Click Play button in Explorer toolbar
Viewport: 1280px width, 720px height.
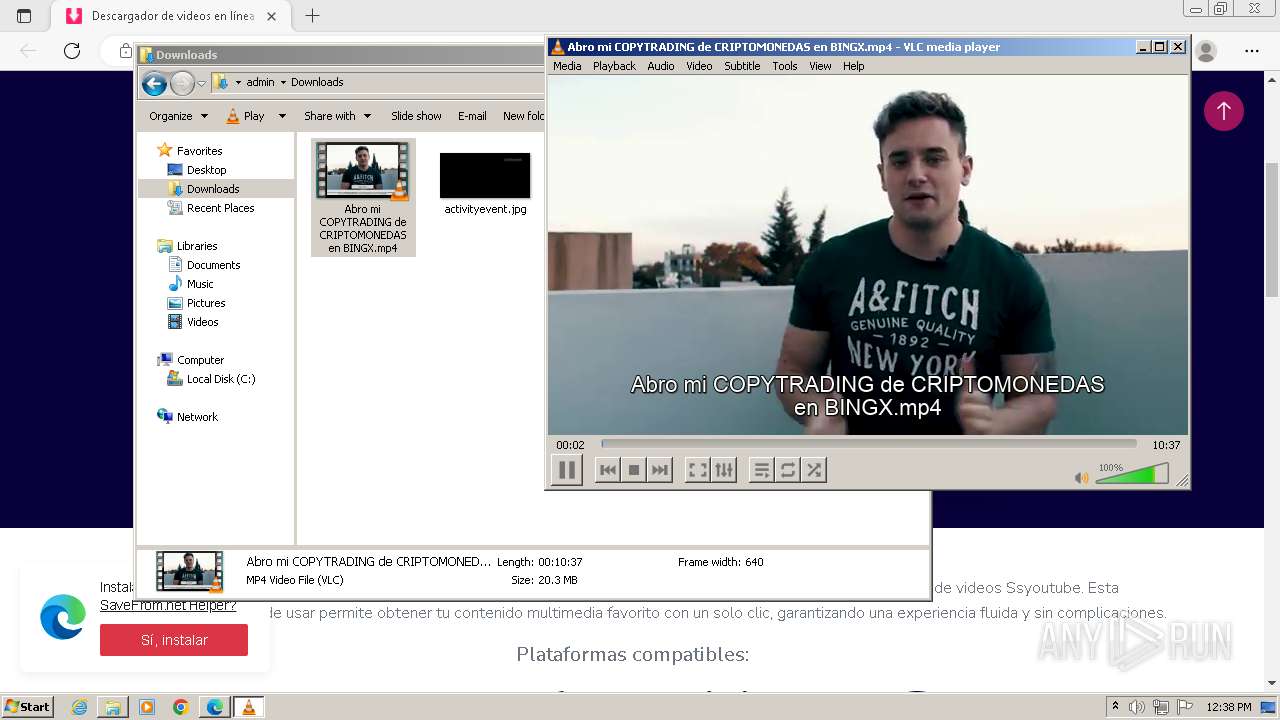pos(246,116)
